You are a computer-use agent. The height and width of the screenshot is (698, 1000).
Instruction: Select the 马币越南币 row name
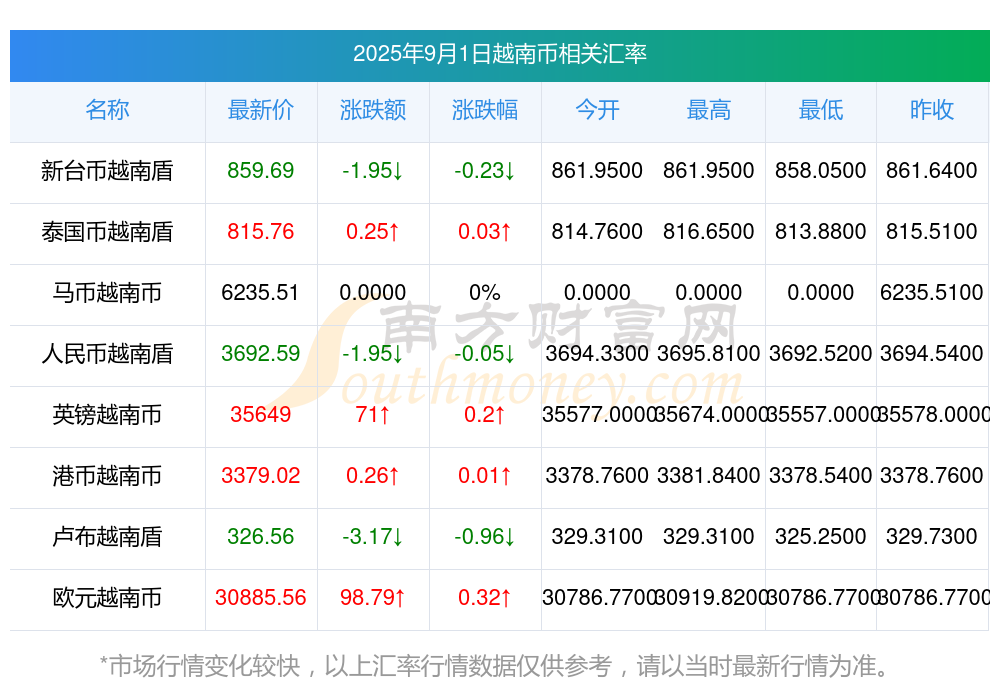pos(107,293)
